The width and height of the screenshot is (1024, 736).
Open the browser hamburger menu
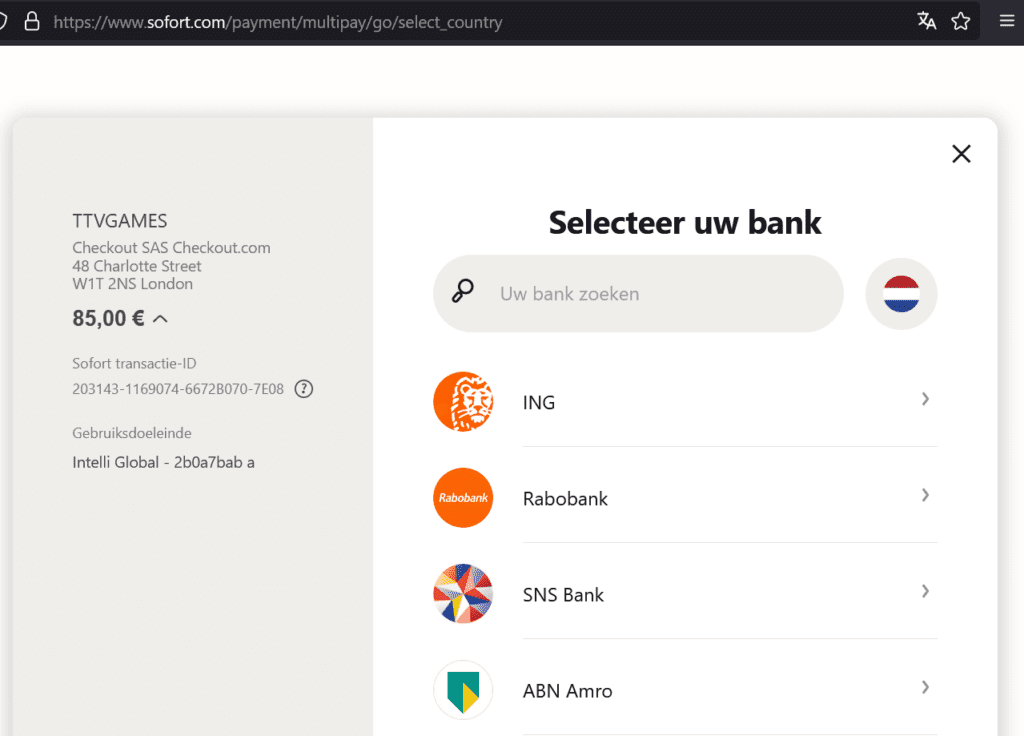(1007, 21)
